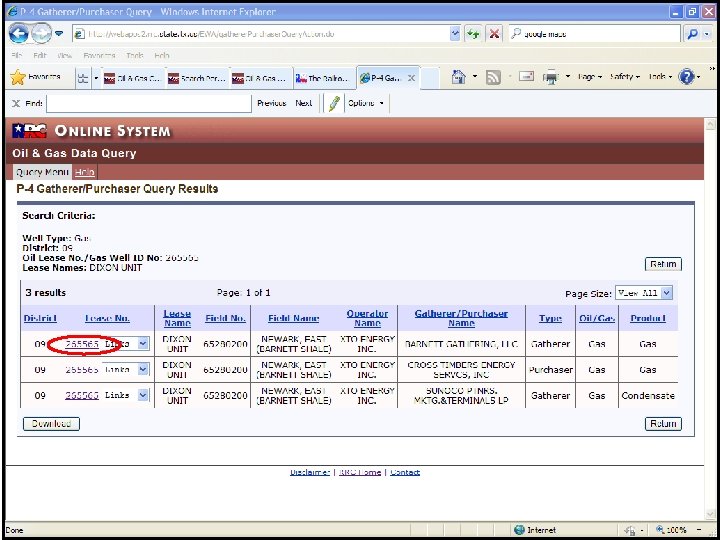Click the browser Back arrow button
This screenshot has height=540, width=720.
point(19,34)
